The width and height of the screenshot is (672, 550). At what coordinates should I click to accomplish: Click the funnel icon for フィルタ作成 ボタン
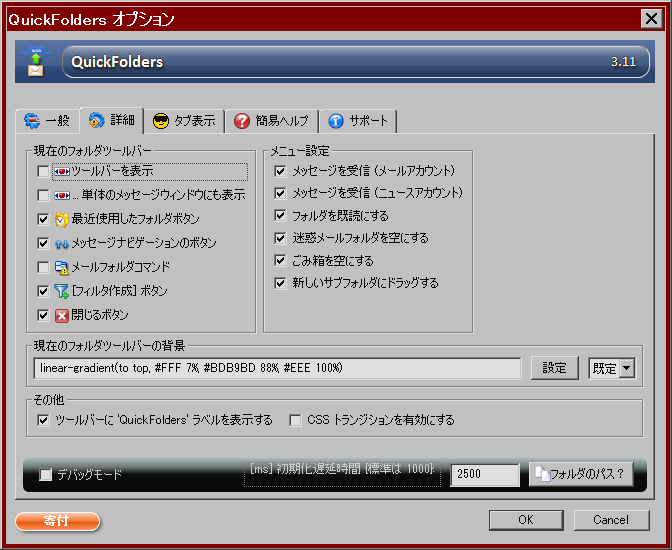(61, 292)
